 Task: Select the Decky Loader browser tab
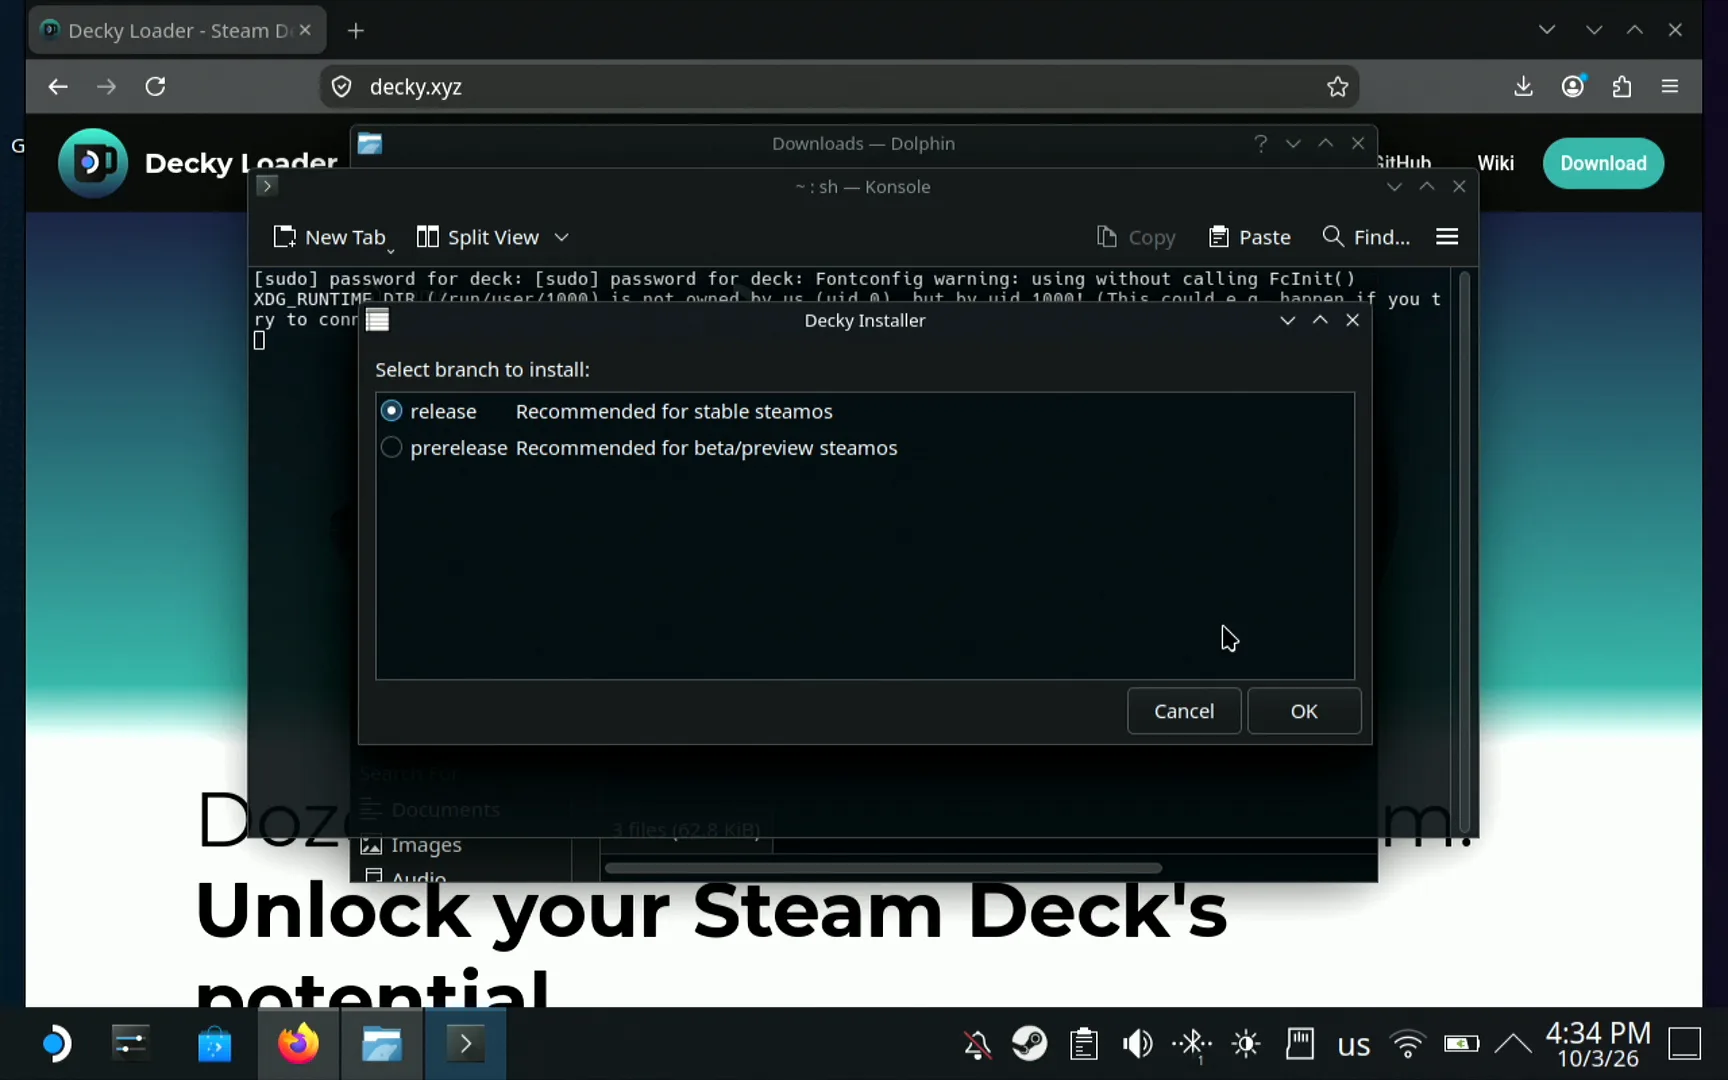[177, 30]
